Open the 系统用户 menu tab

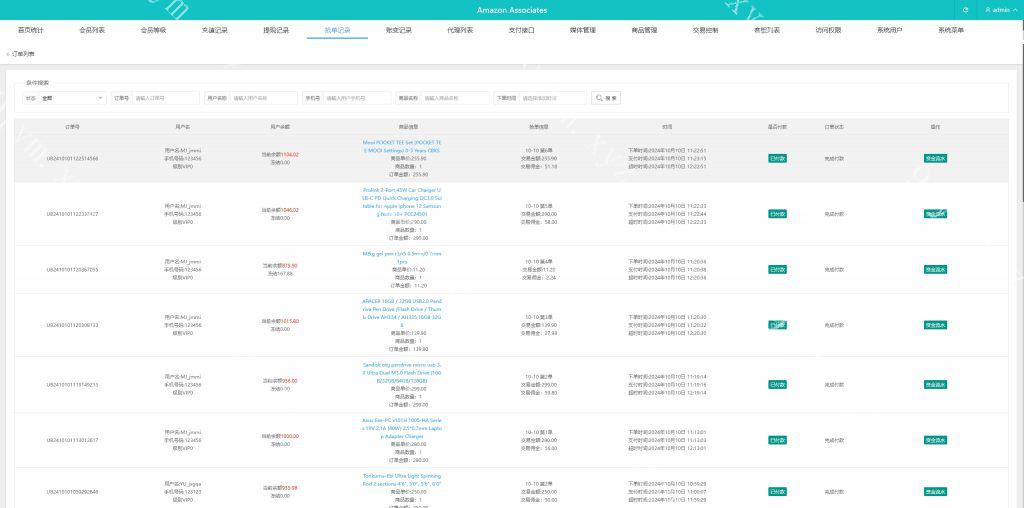pos(890,30)
